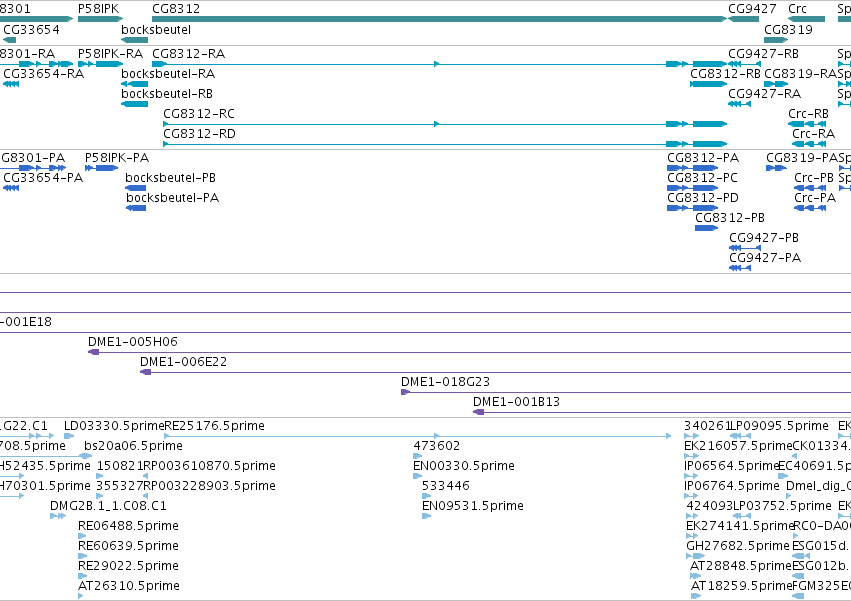This screenshot has height=601, width=851.
Task: Select protein bocksbeutel-PA label
Action: (173, 198)
